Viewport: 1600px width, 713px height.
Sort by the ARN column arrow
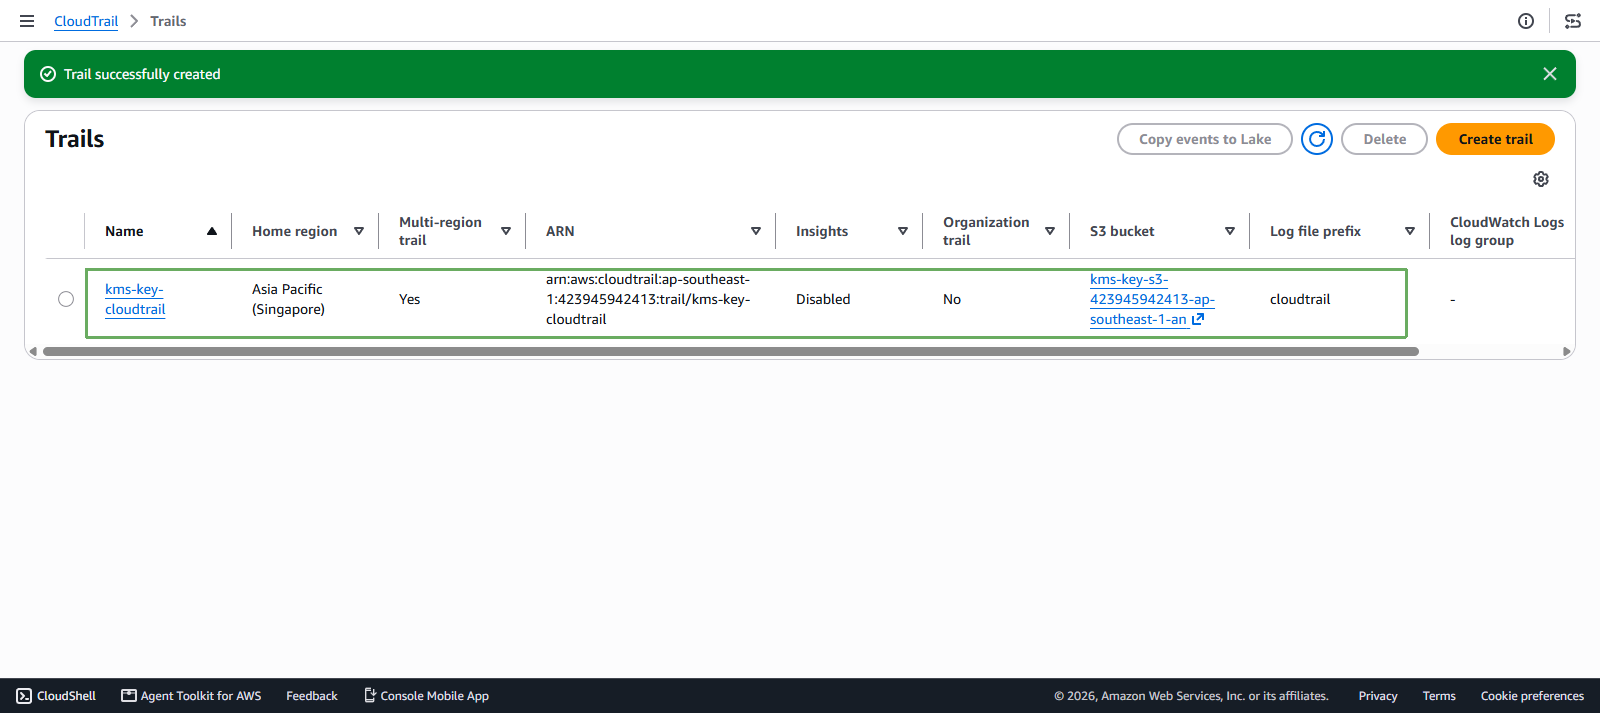pos(756,231)
